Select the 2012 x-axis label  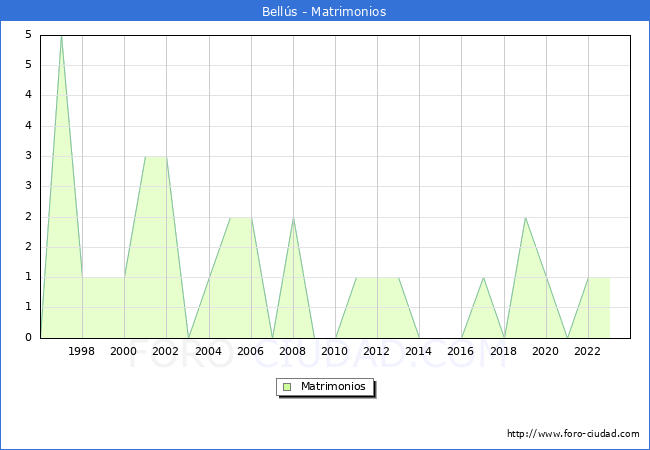pyautogui.click(x=377, y=351)
